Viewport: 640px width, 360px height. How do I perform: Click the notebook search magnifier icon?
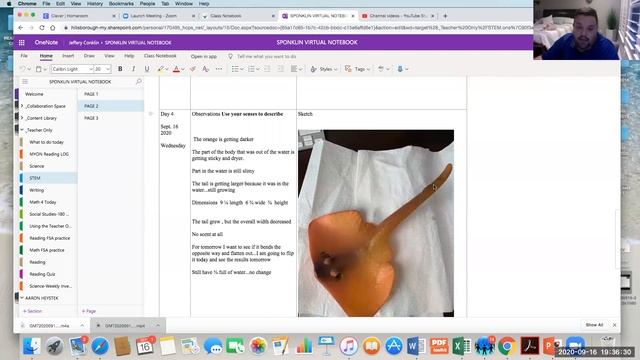(x=139, y=82)
